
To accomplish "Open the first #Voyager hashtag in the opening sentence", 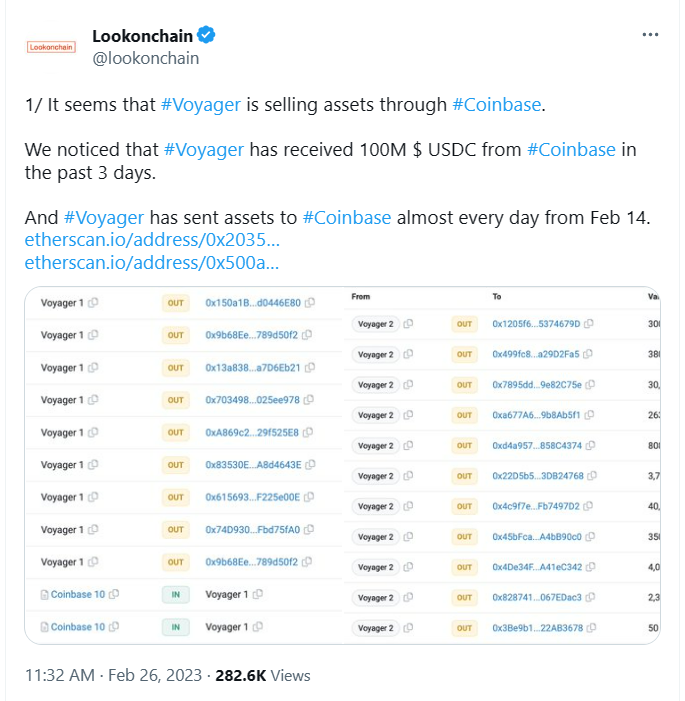I will [x=201, y=105].
